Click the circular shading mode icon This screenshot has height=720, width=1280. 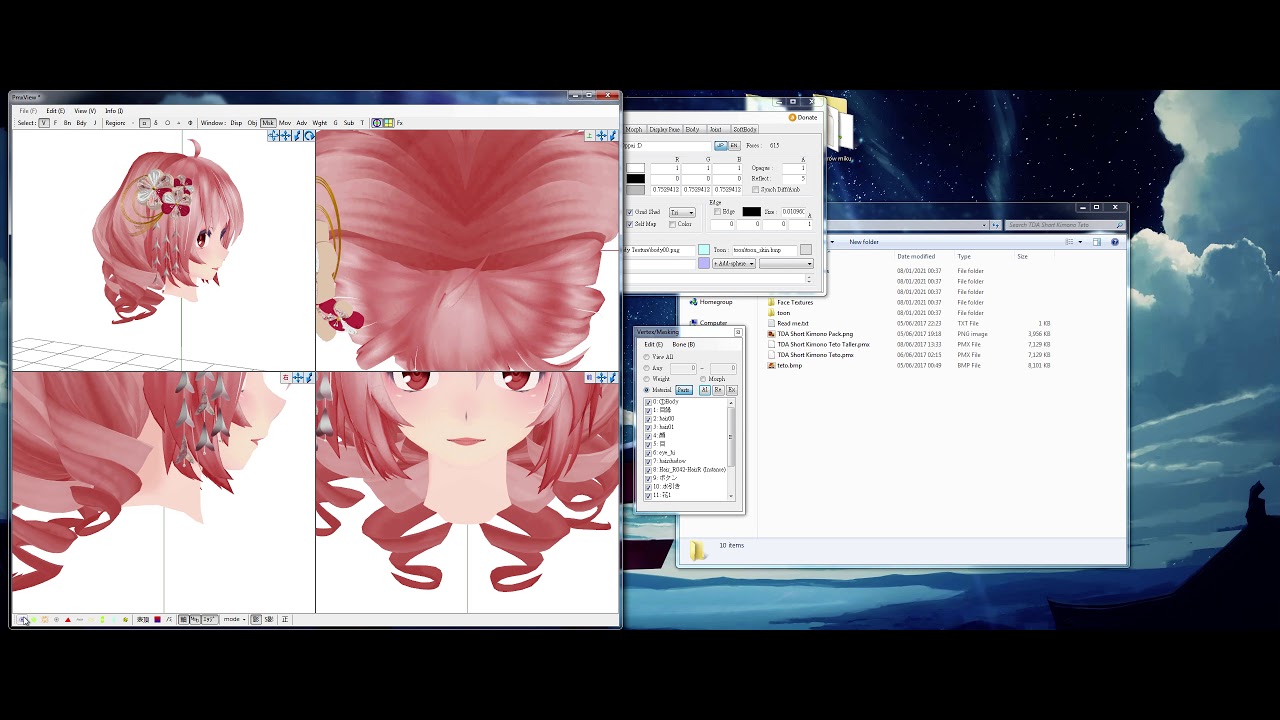pos(377,123)
